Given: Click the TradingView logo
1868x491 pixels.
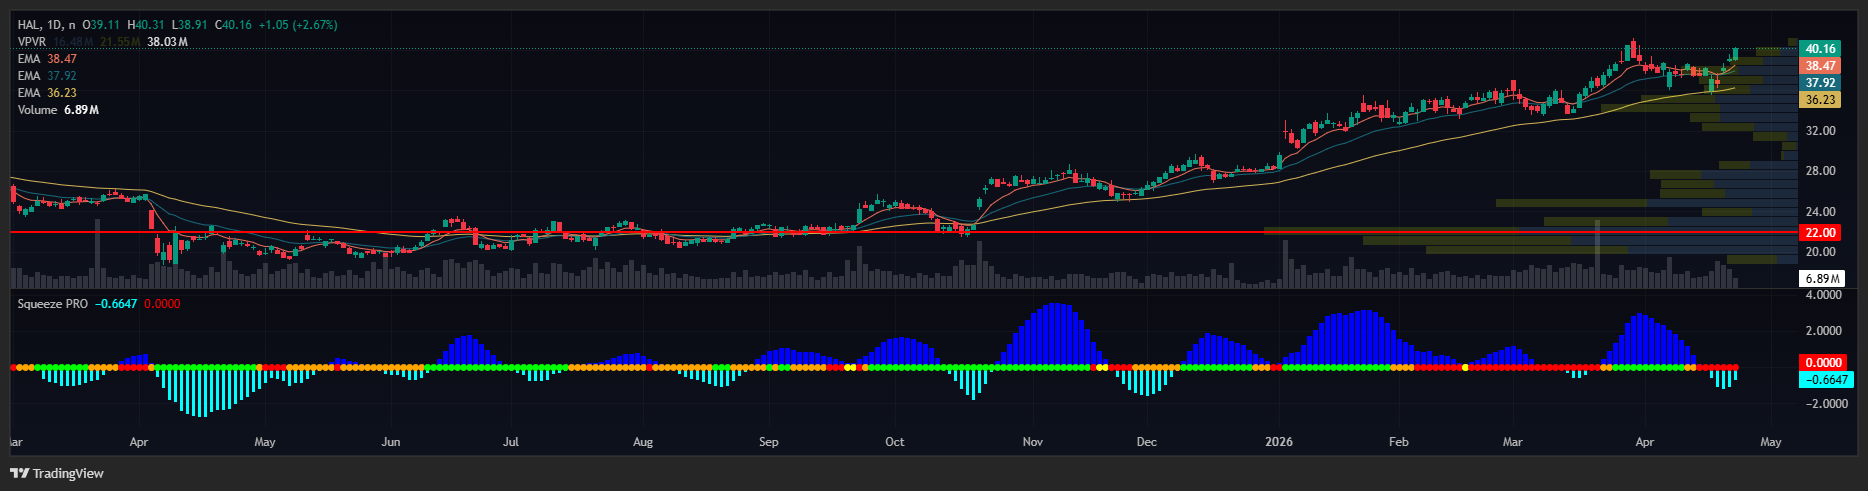Looking at the screenshot, I should pos(57,473).
